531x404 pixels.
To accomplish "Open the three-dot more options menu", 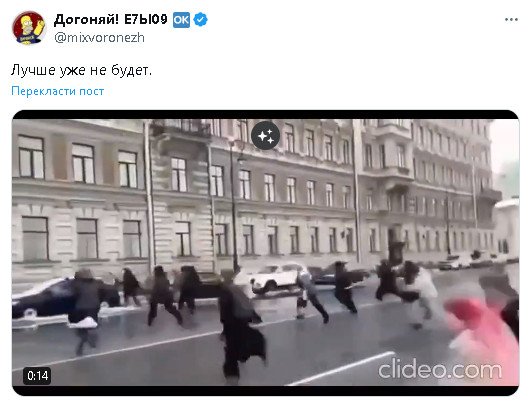I will 511,20.
